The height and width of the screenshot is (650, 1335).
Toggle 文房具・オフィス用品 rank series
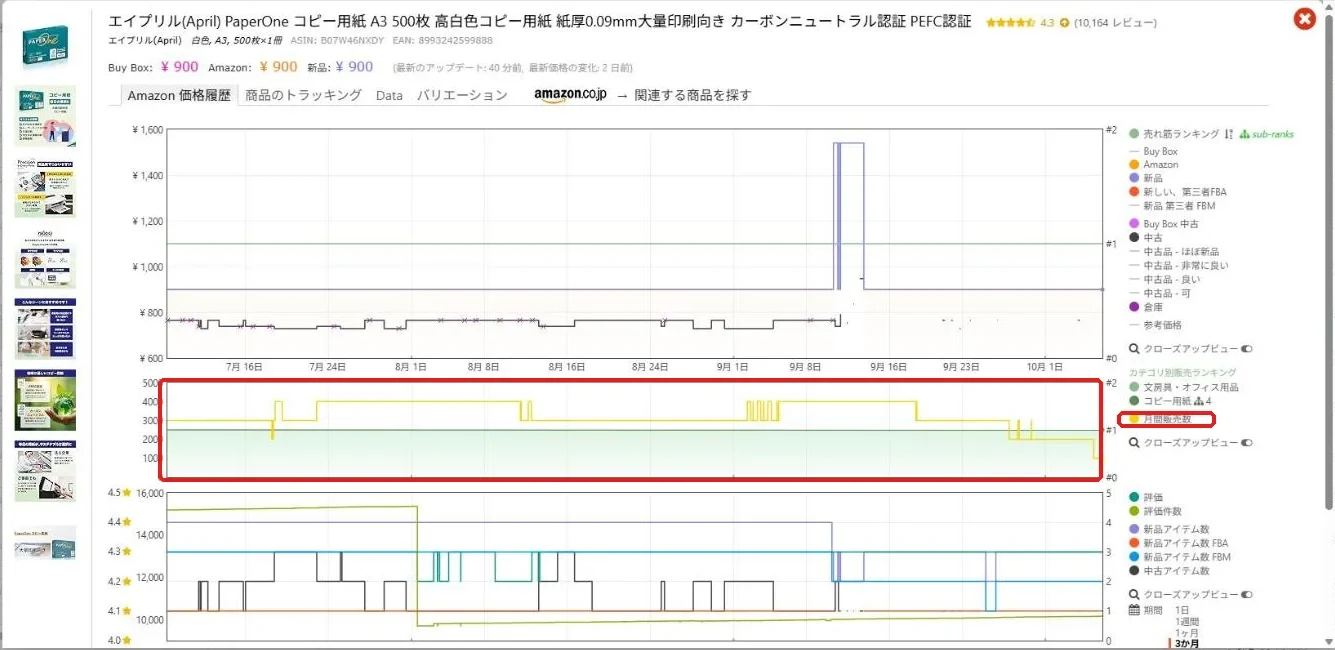coord(1184,387)
